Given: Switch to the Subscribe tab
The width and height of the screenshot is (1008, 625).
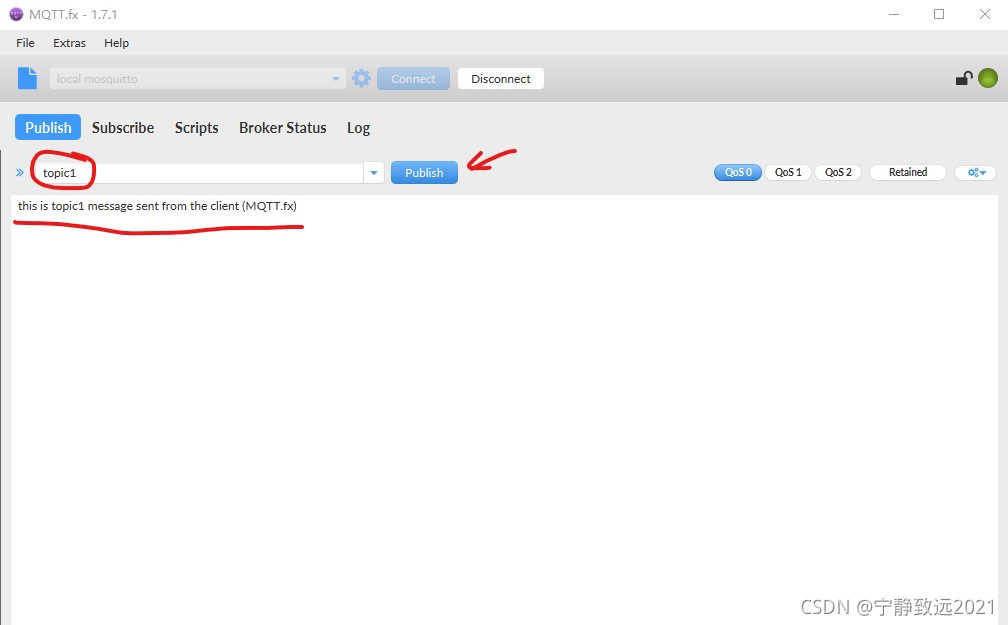Looking at the screenshot, I should click(x=123, y=127).
